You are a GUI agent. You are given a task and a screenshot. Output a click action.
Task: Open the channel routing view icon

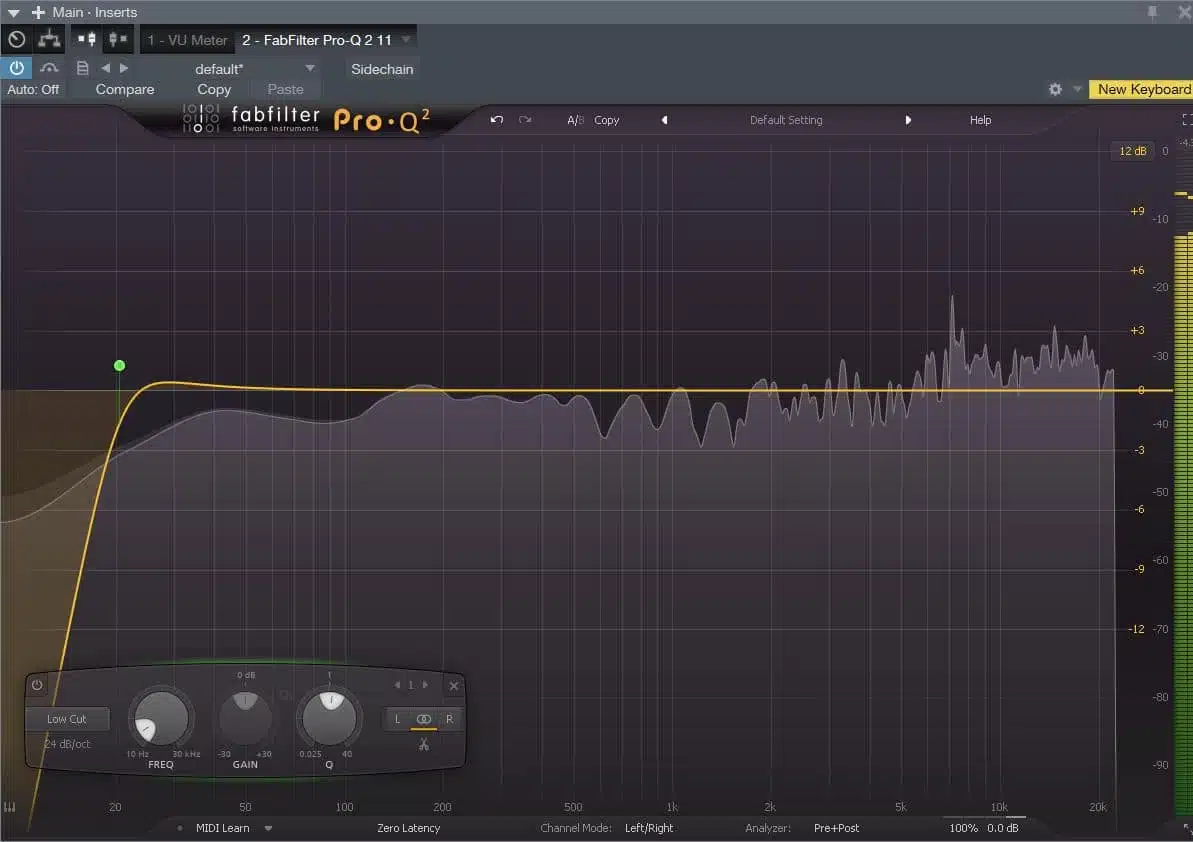tap(49, 40)
